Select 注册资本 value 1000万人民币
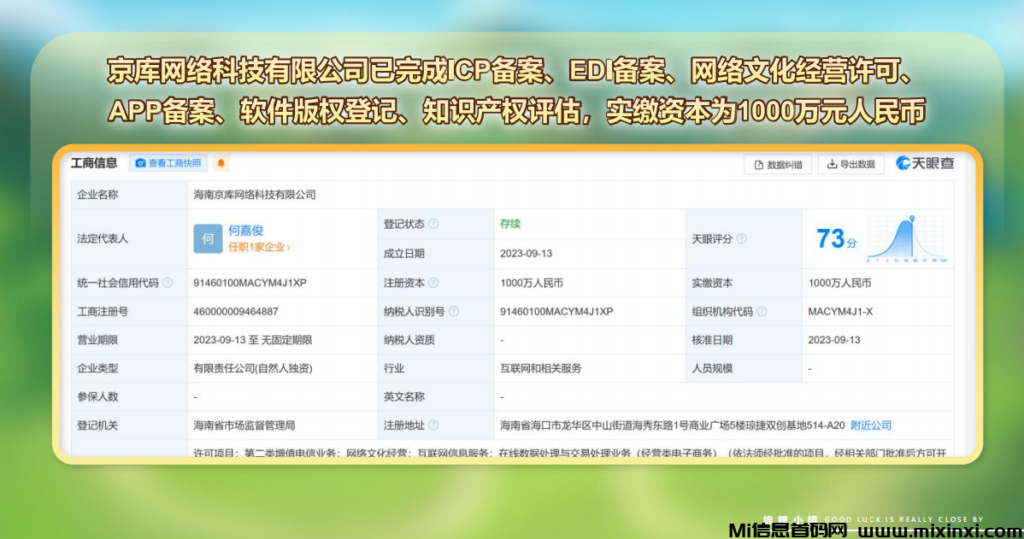The height and width of the screenshot is (539, 1024). coord(532,283)
